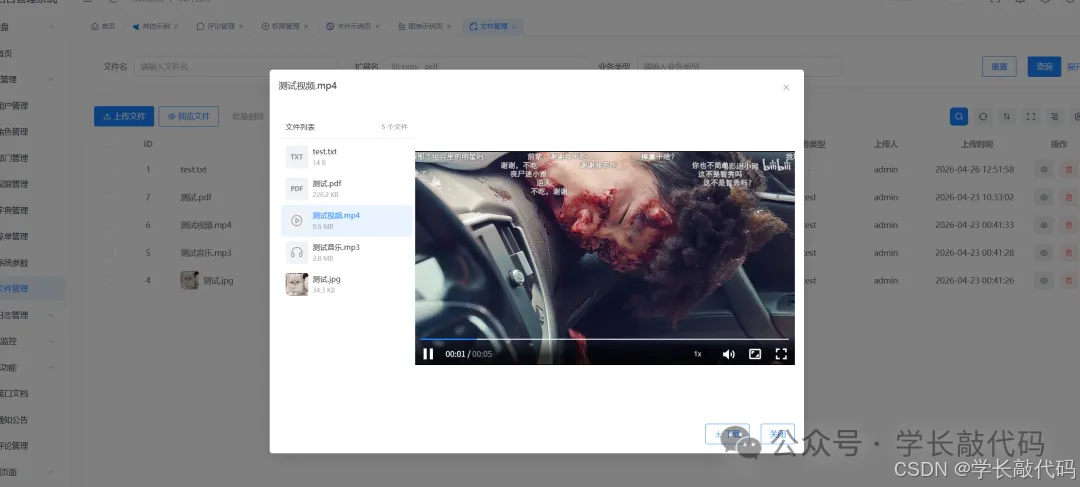Close the 文件管理 tab
The width and height of the screenshot is (1080, 487).
[514, 26]
